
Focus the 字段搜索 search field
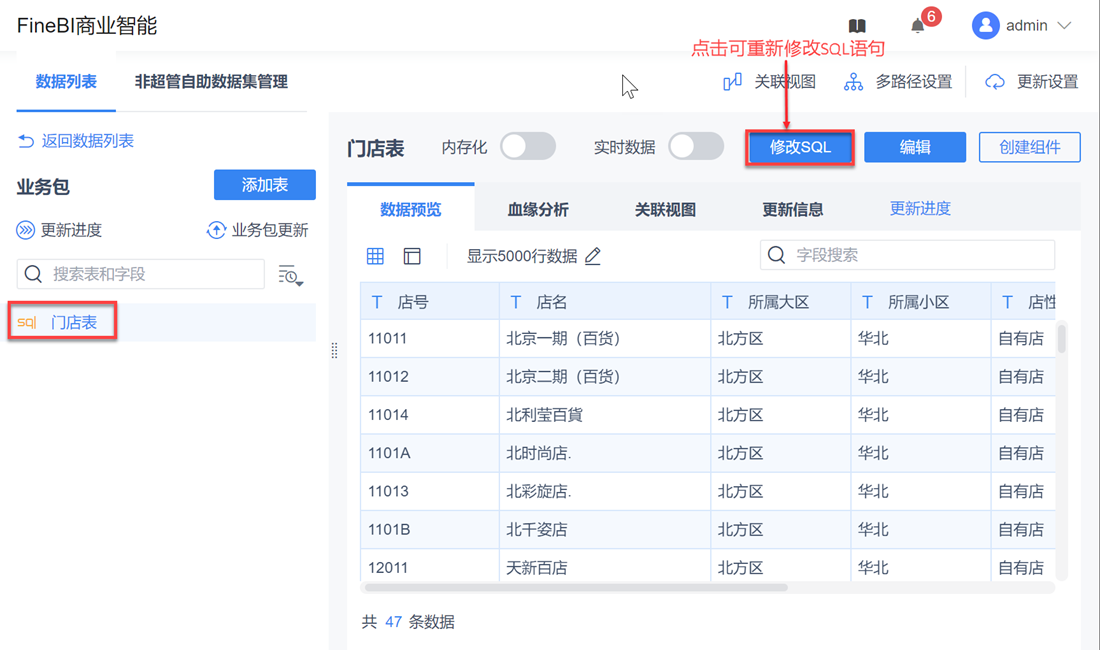pyautogui.click(x=920, y=255)
